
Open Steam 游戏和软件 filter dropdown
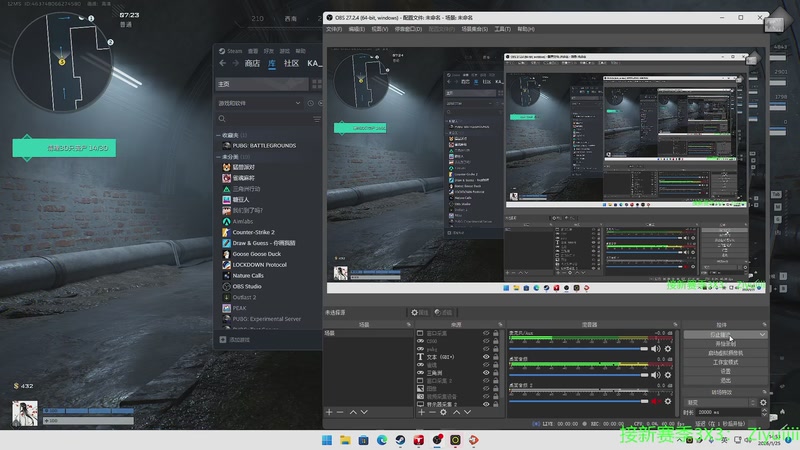[x=260, y=103]
